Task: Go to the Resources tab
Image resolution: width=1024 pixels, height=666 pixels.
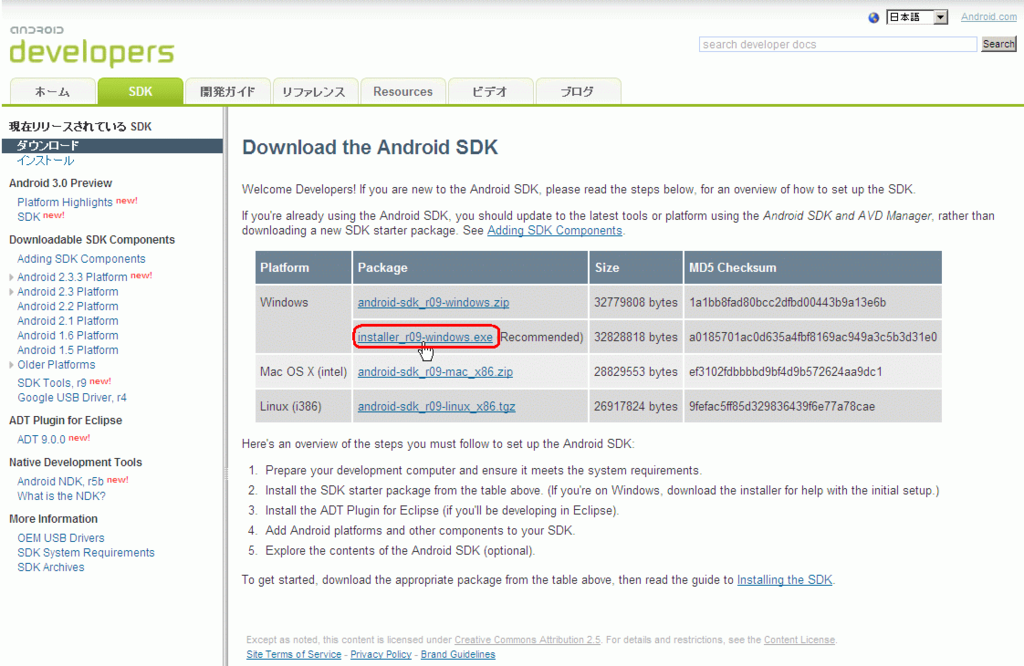Action: [x=403, y=91]
